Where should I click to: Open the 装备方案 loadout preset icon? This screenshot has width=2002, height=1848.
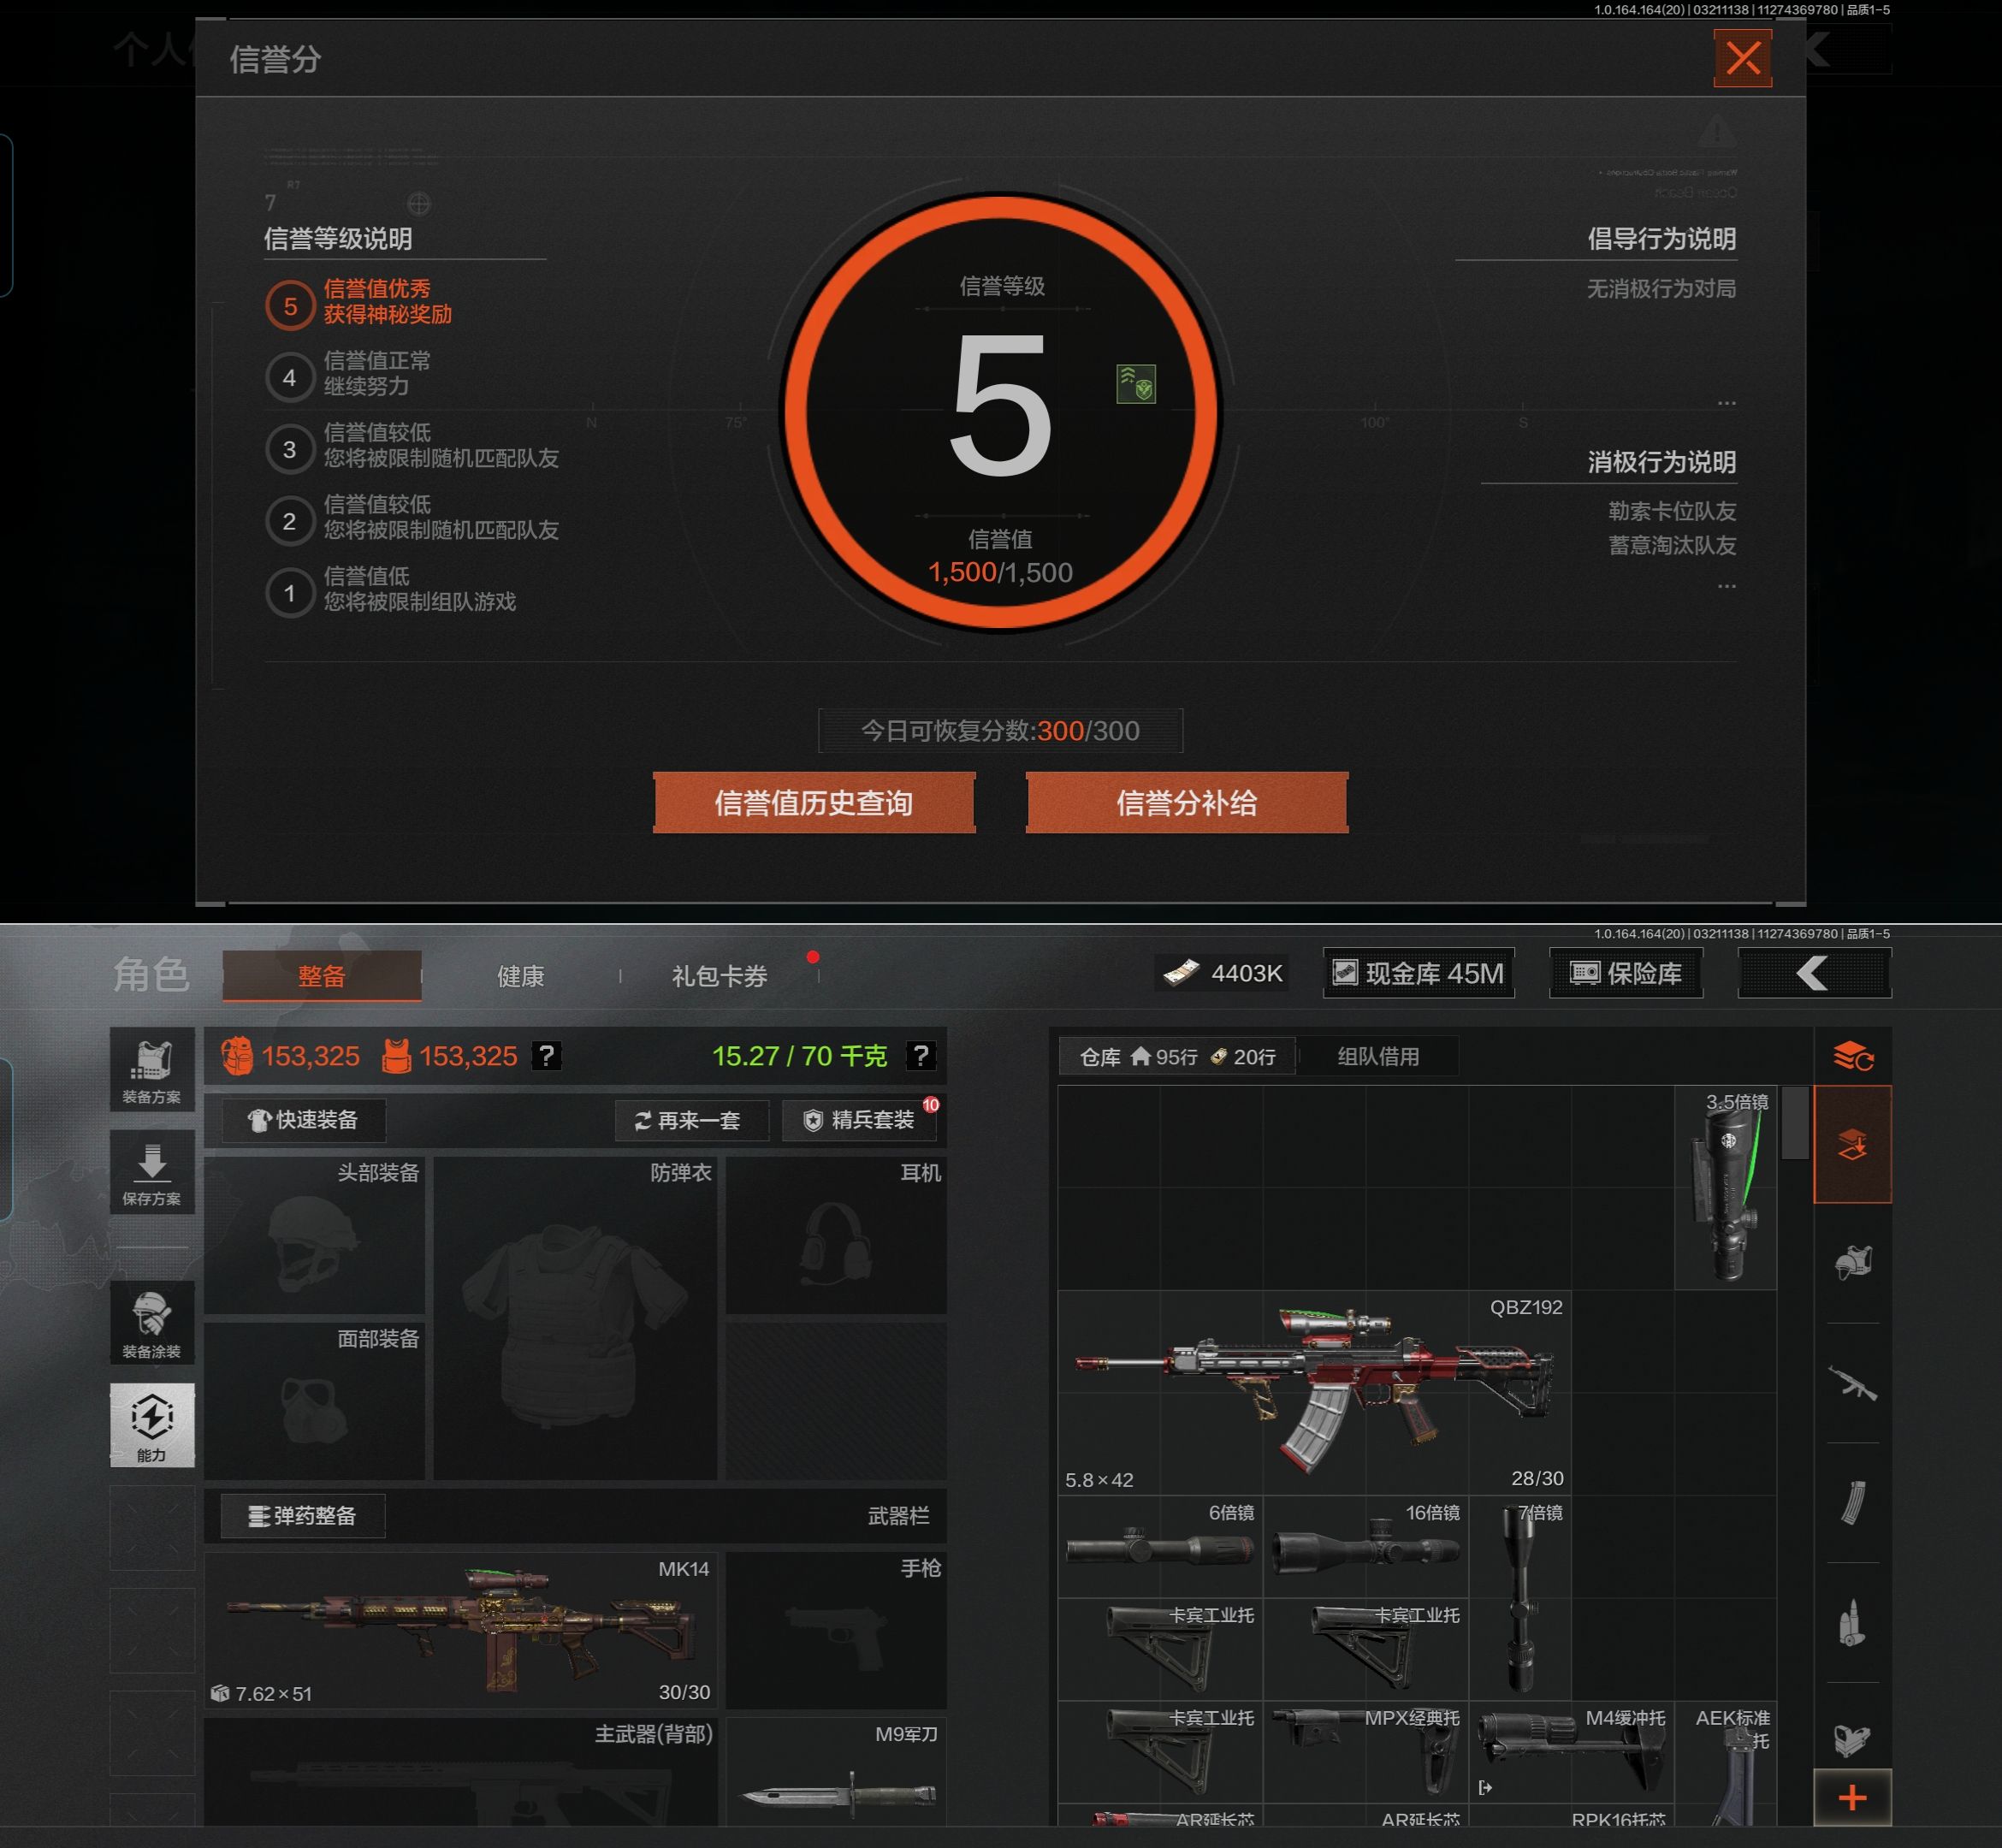(x=152, y=1069)
